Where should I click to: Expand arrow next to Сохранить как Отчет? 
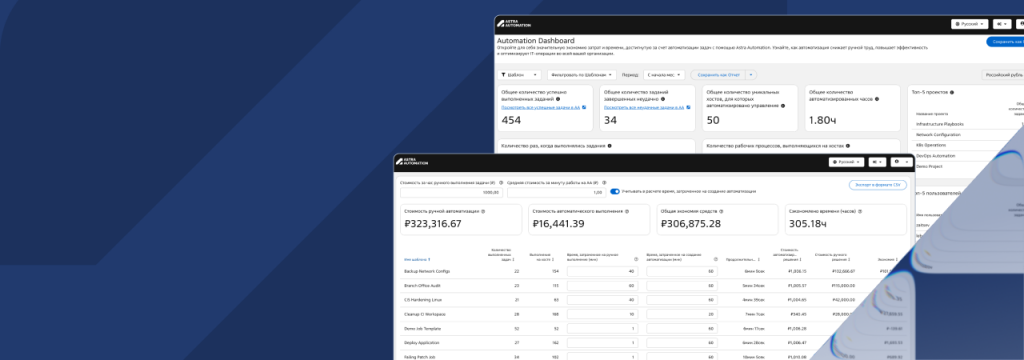click(751, 75)
